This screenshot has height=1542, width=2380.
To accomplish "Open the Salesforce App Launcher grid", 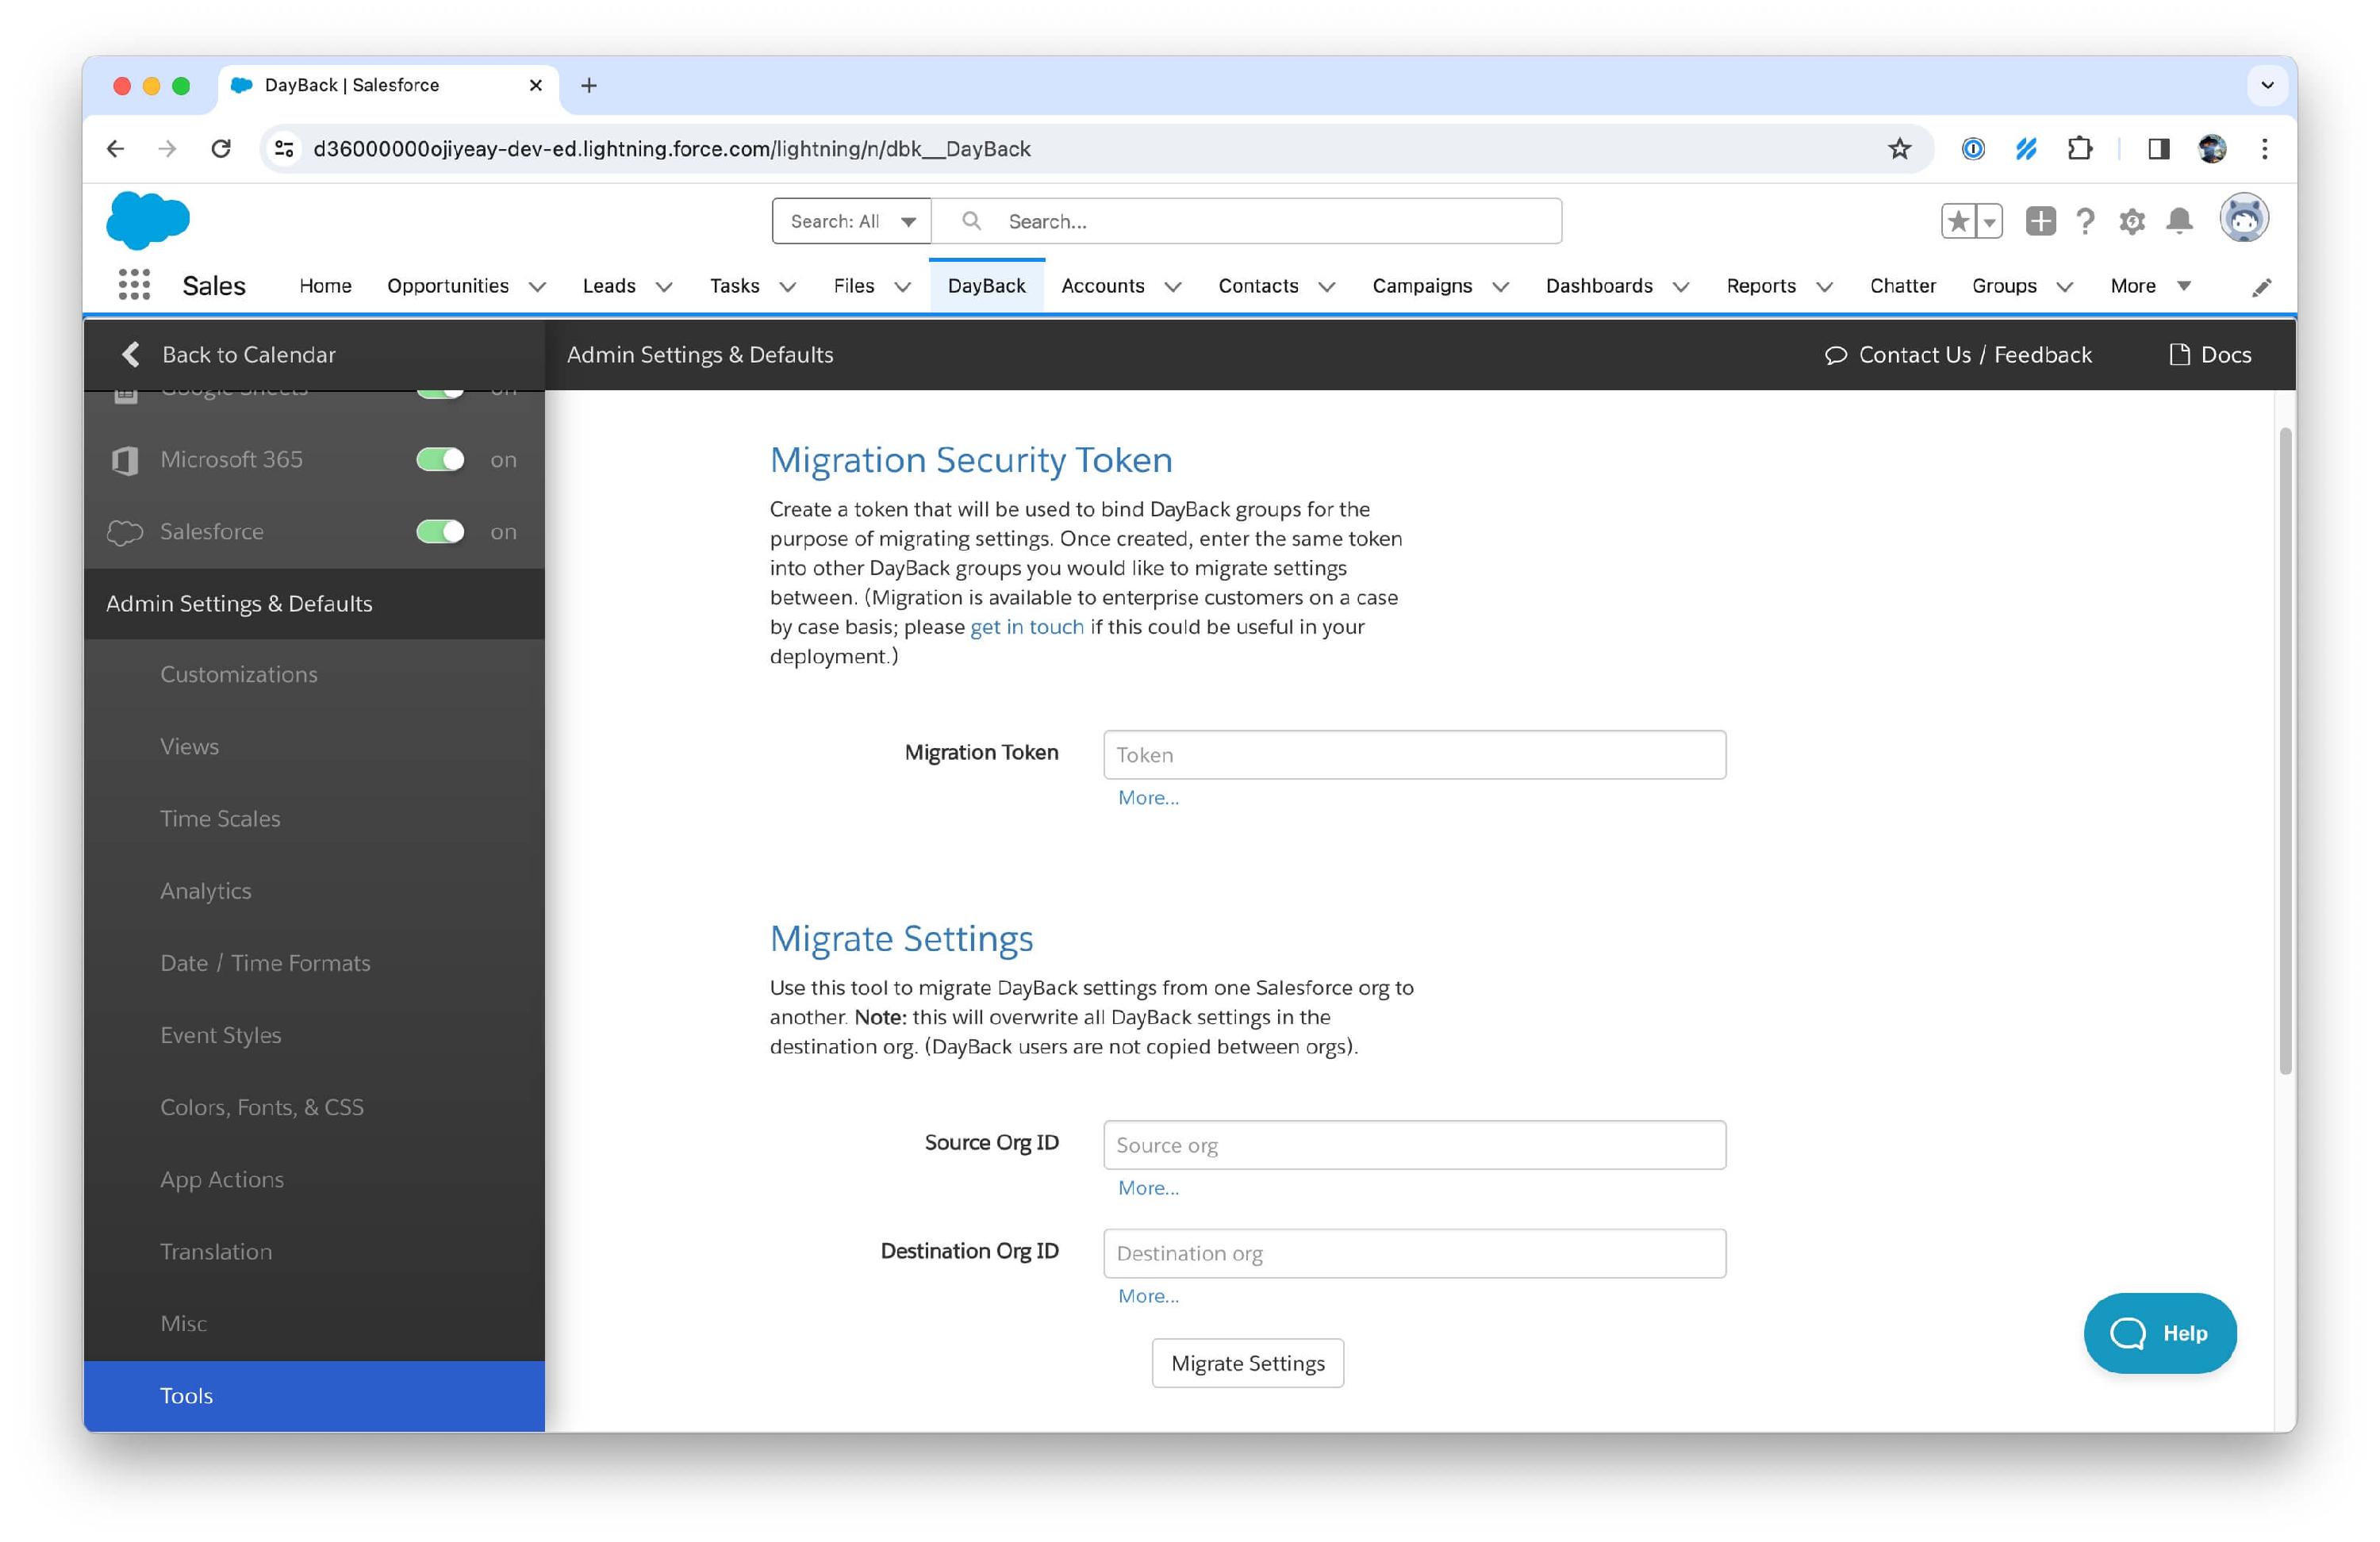I will (134, 286).
